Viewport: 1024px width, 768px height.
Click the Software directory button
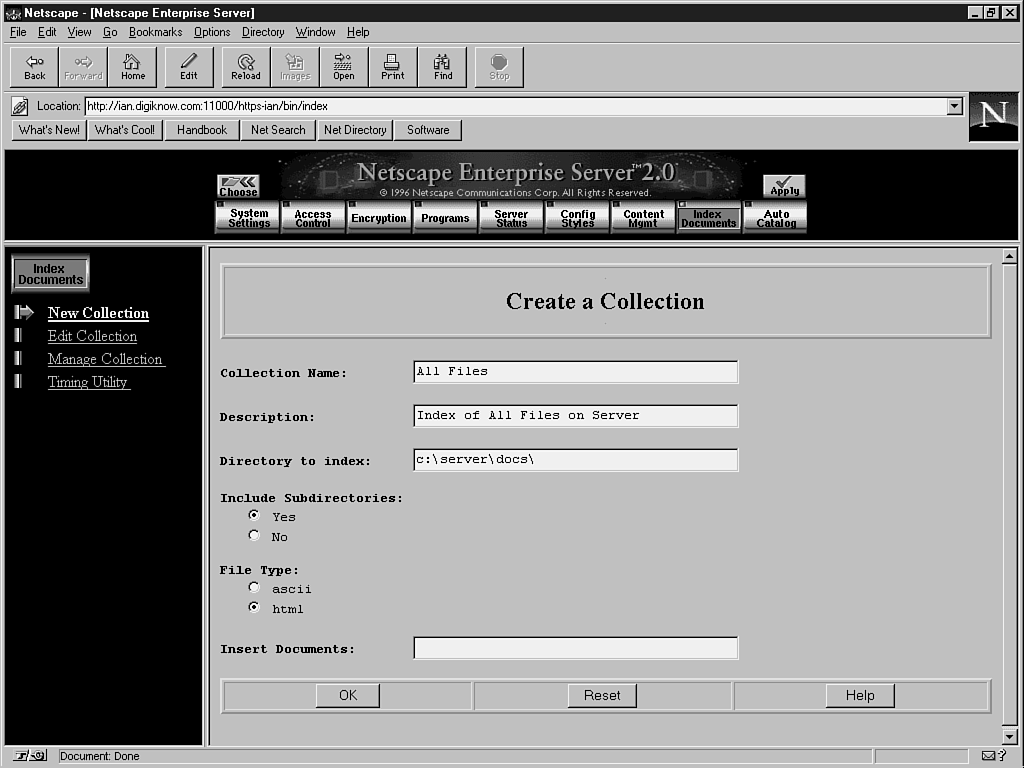coord(428,130)
